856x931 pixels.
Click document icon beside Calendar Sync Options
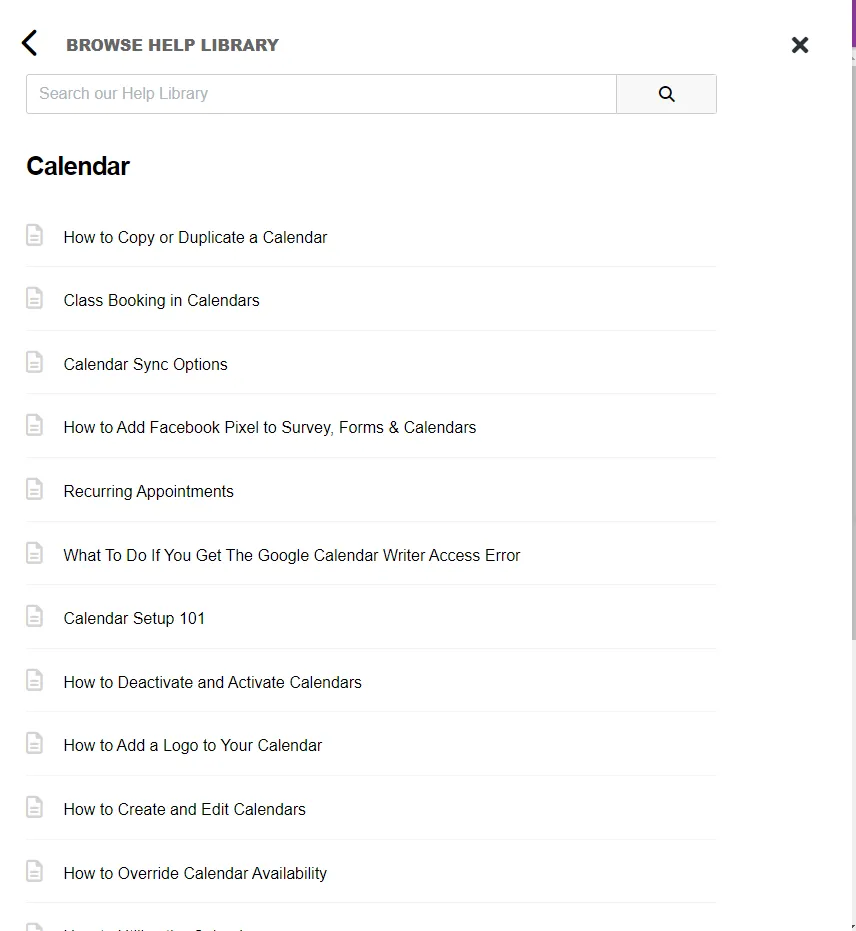pyautogui.click(x=35, y=363)
